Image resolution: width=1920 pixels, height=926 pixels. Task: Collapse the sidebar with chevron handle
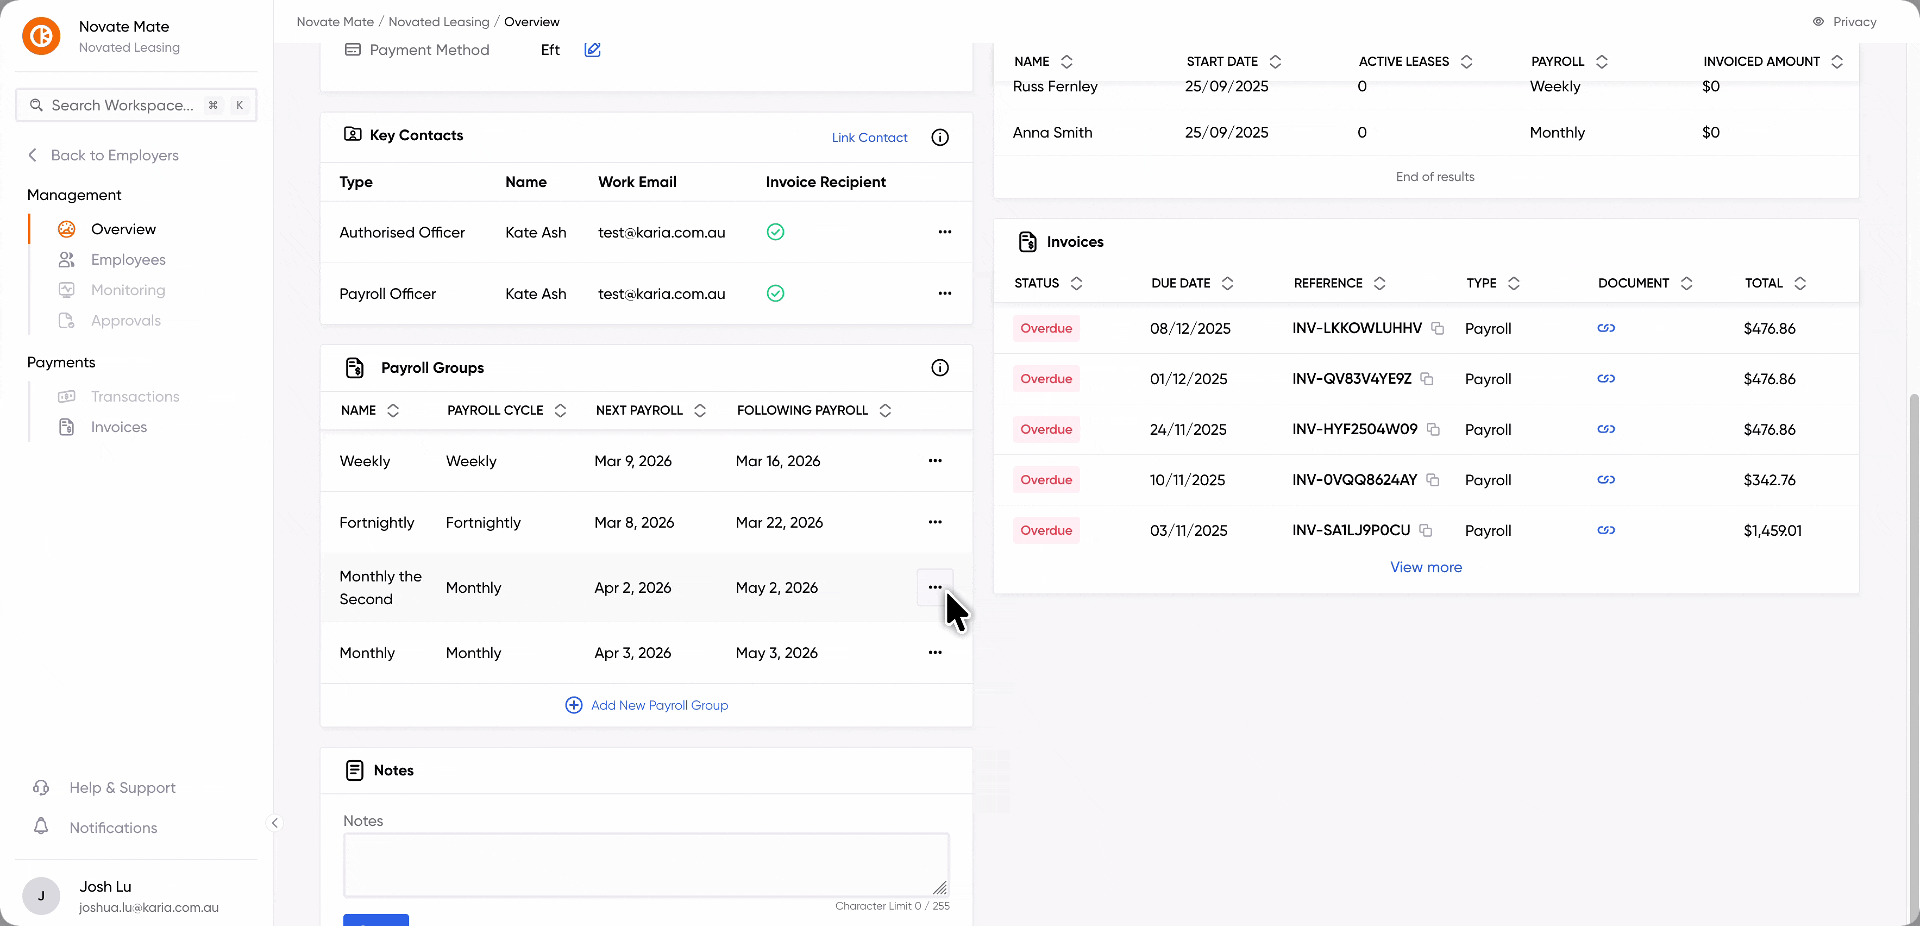click(275, 823)
